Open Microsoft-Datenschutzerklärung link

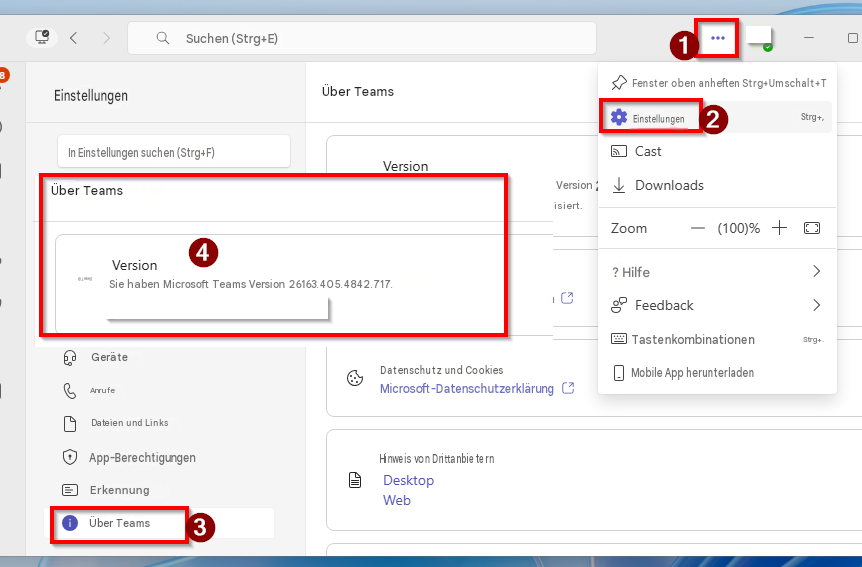point(467,388)
